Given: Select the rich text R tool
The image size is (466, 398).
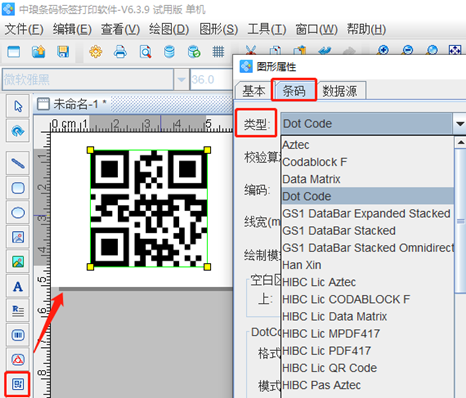Looking at the screenshot, I should 18,311.
